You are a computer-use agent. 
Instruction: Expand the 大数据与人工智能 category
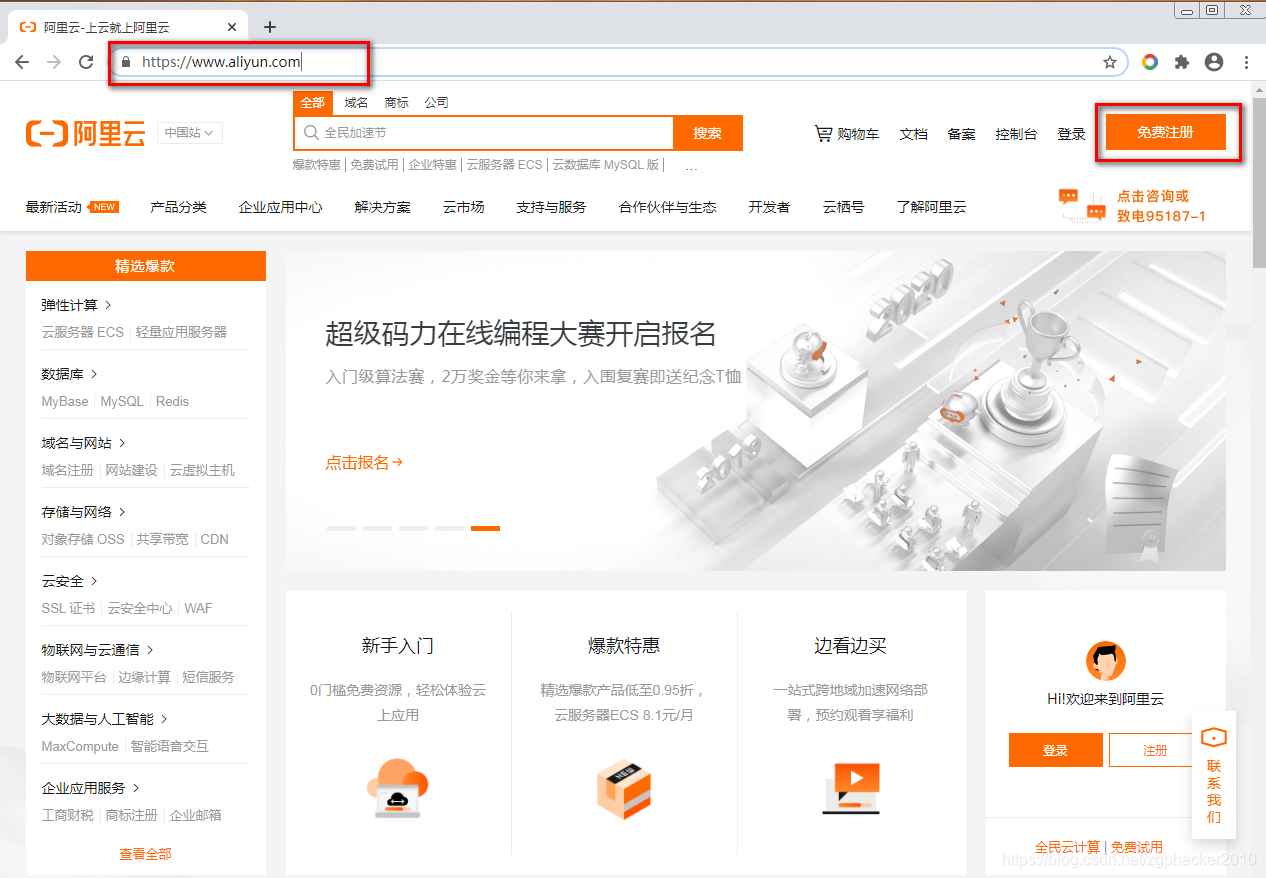coord(105,719)
